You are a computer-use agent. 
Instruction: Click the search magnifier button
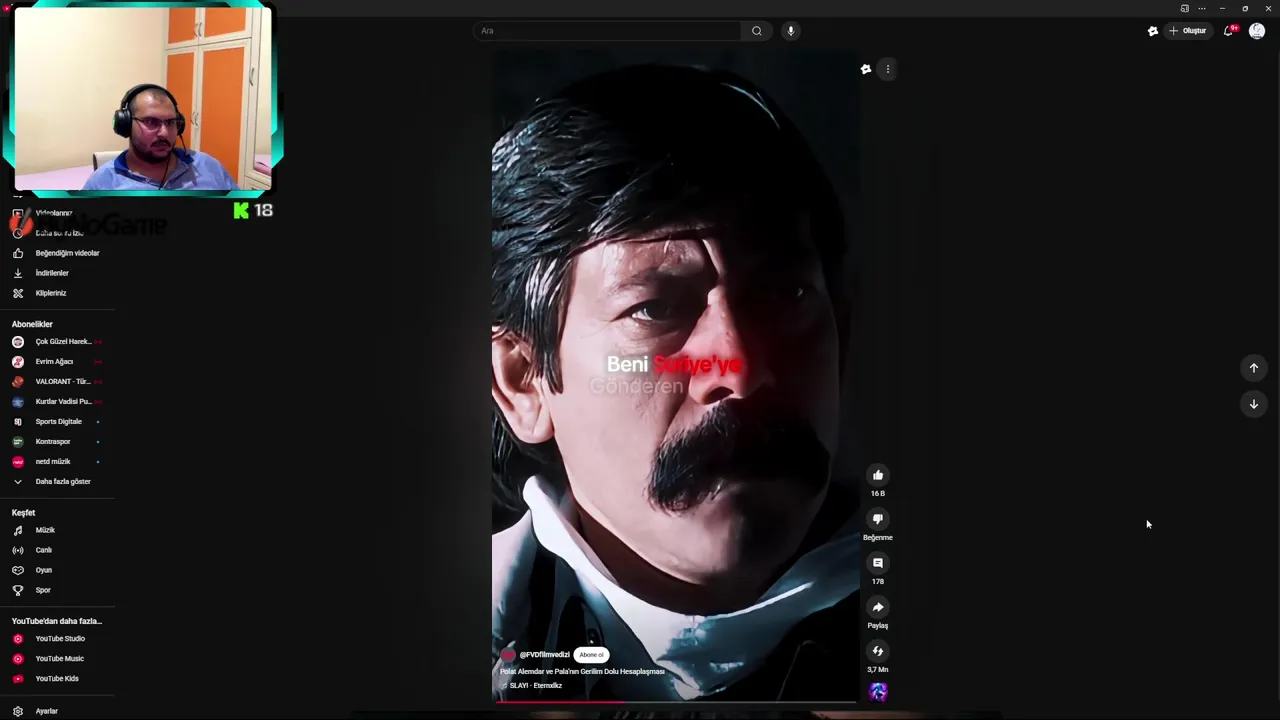tap(757, 31)
